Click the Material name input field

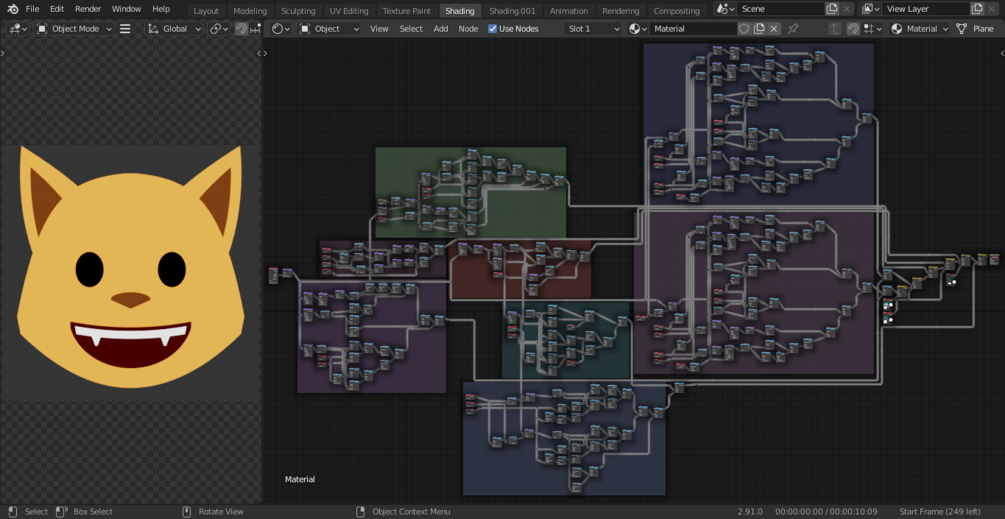point(693,29)
